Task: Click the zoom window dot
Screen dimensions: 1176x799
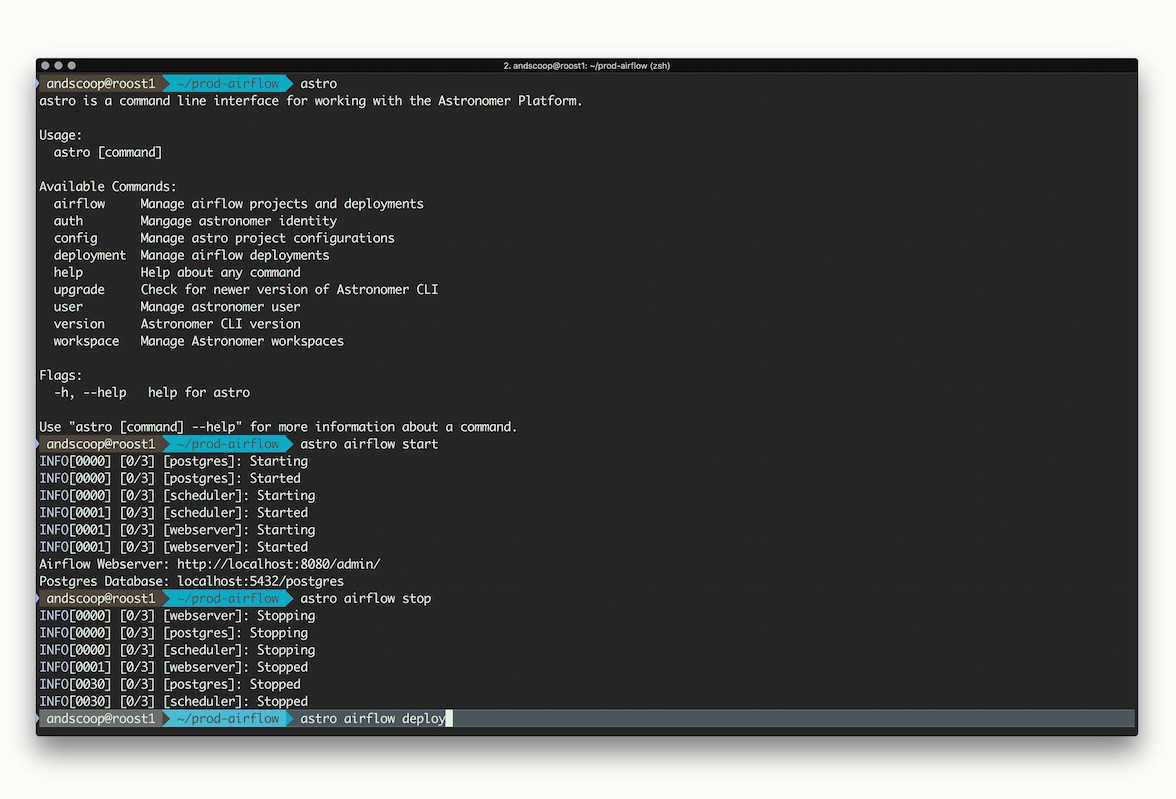Action: (x=72, y=66)
